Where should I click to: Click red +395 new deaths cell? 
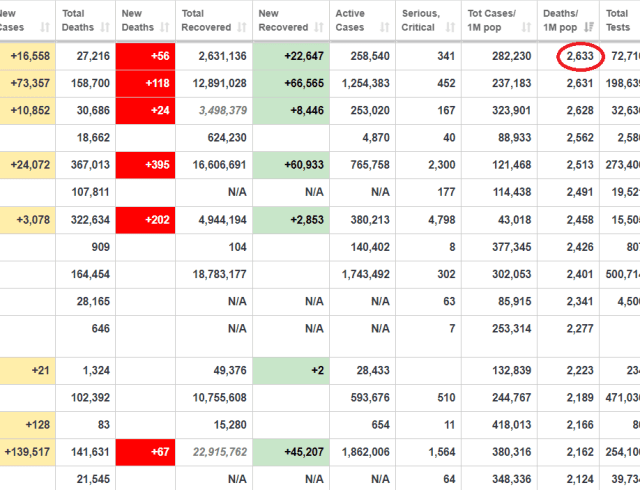(x=145, y=165)
